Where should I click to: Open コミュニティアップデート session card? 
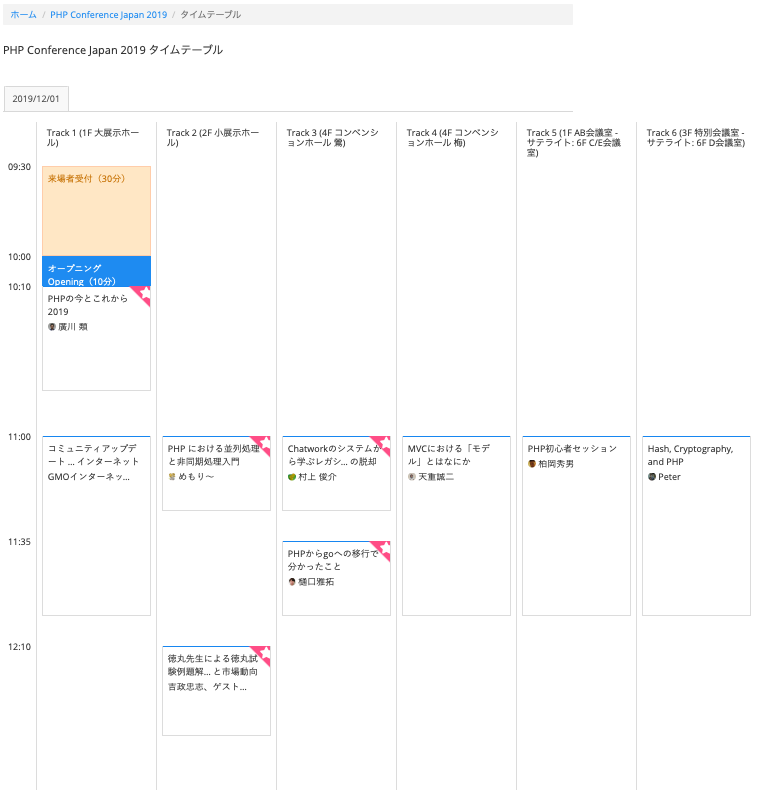point(96,525)
